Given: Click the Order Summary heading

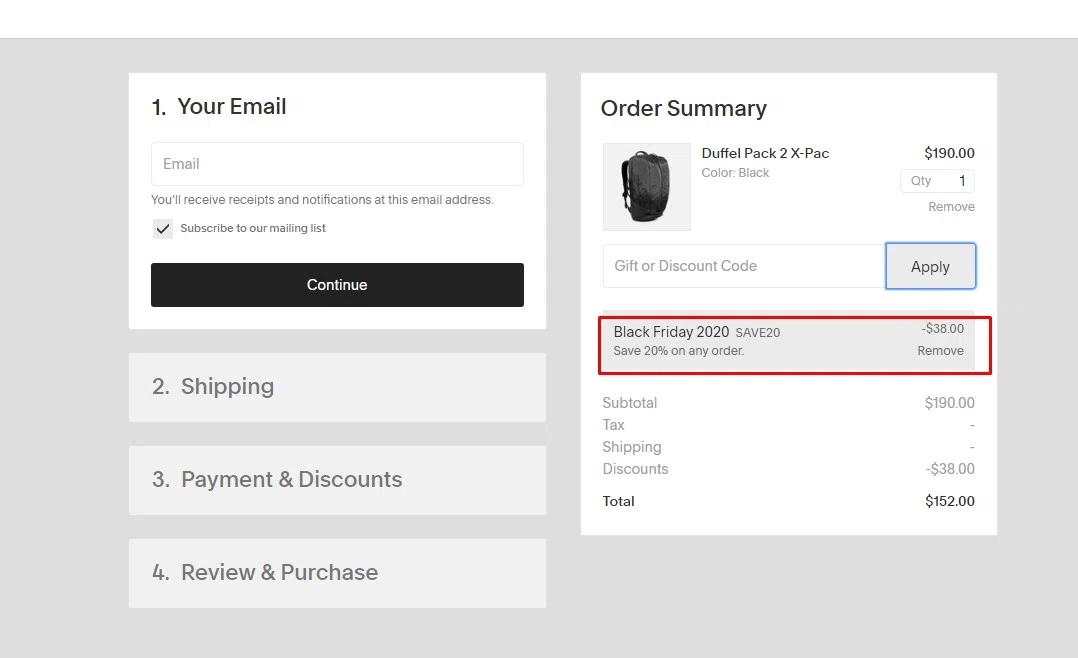Looking at the screenshot, I should tap(683, 109).
